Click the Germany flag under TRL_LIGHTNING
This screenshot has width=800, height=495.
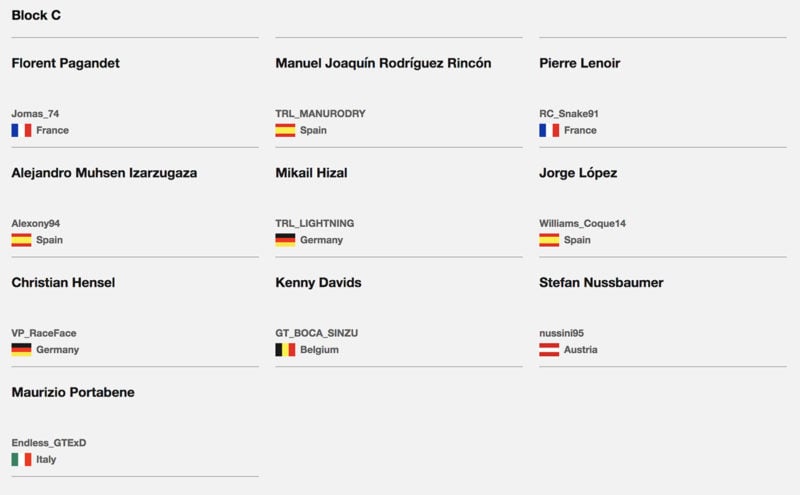coord(285,240)
